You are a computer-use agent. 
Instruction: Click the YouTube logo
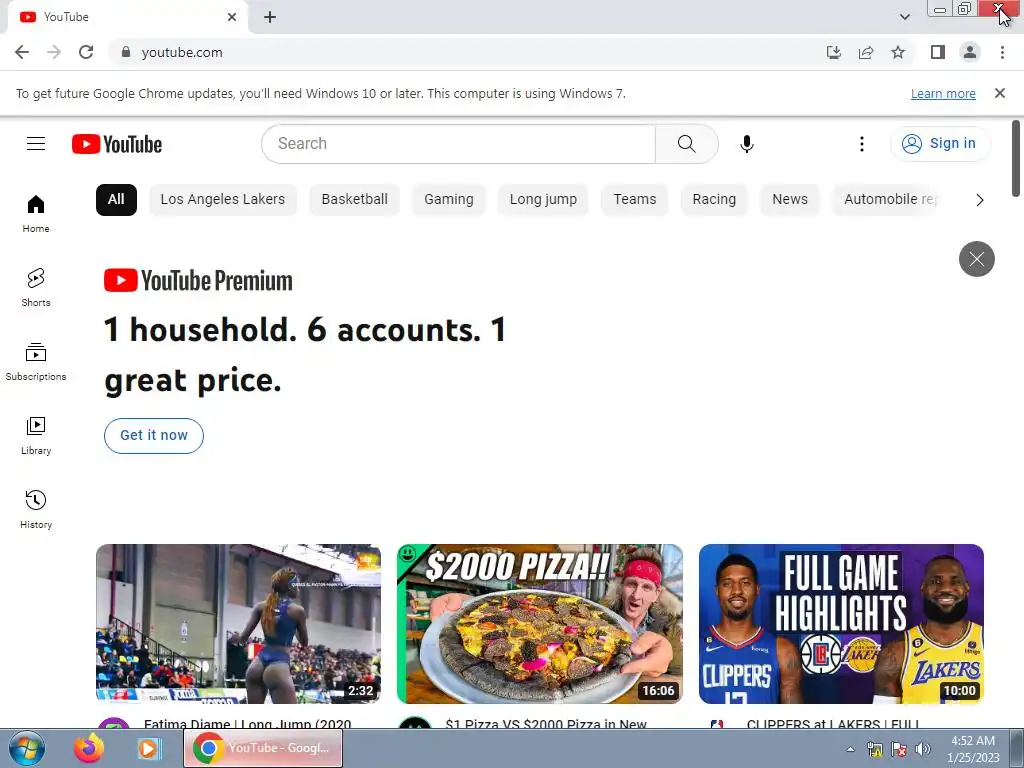point(117,144)
